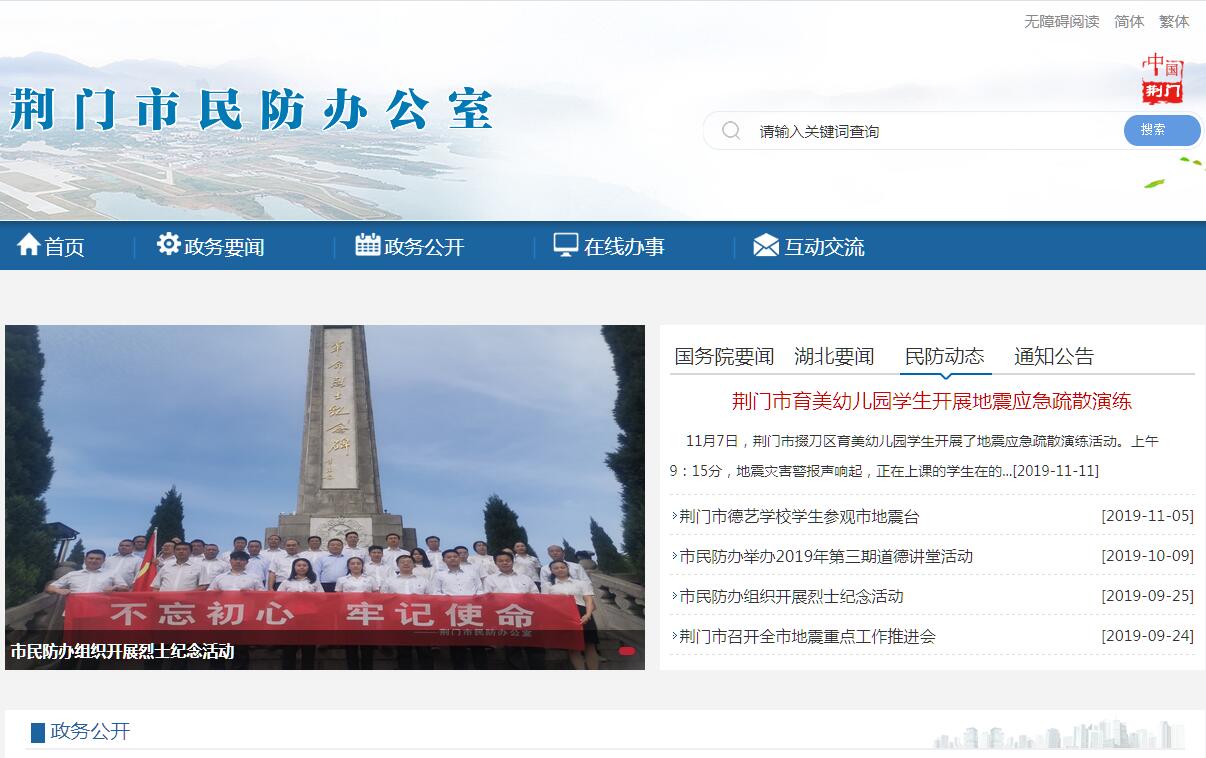Image resolution: width=1206 pixels, height=758 pixels.
Task: Click the red carousel indicator dot
Action: [627, 651]
